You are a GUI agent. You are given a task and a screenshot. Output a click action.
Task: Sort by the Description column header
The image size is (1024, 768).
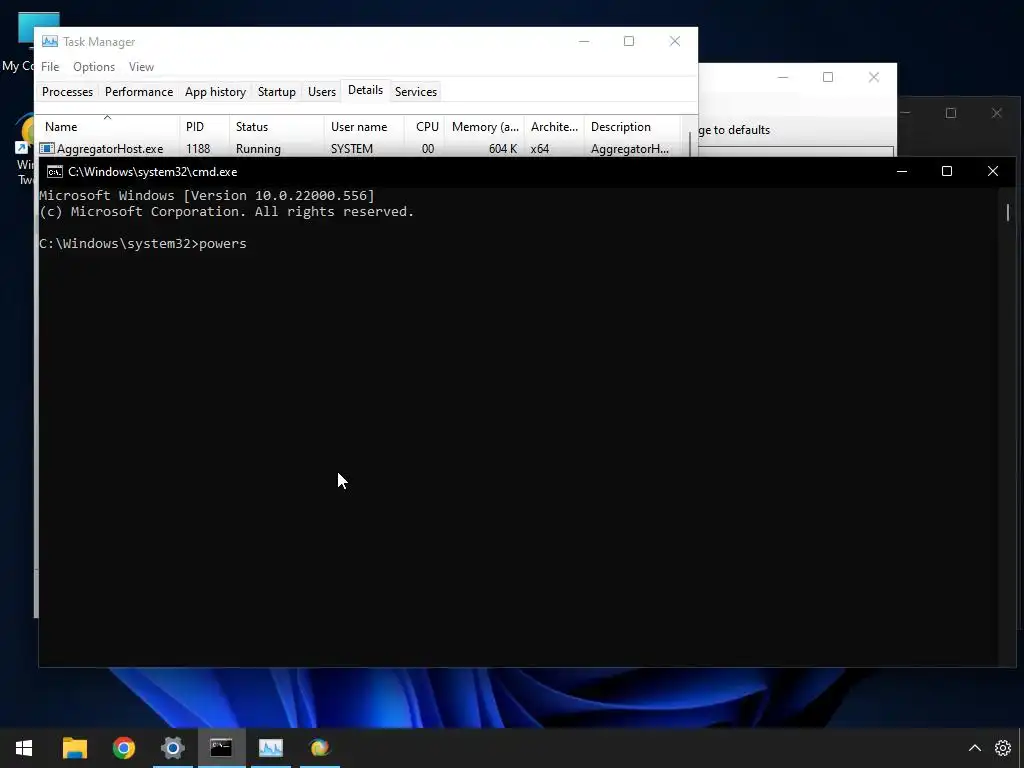click(632, 127)
